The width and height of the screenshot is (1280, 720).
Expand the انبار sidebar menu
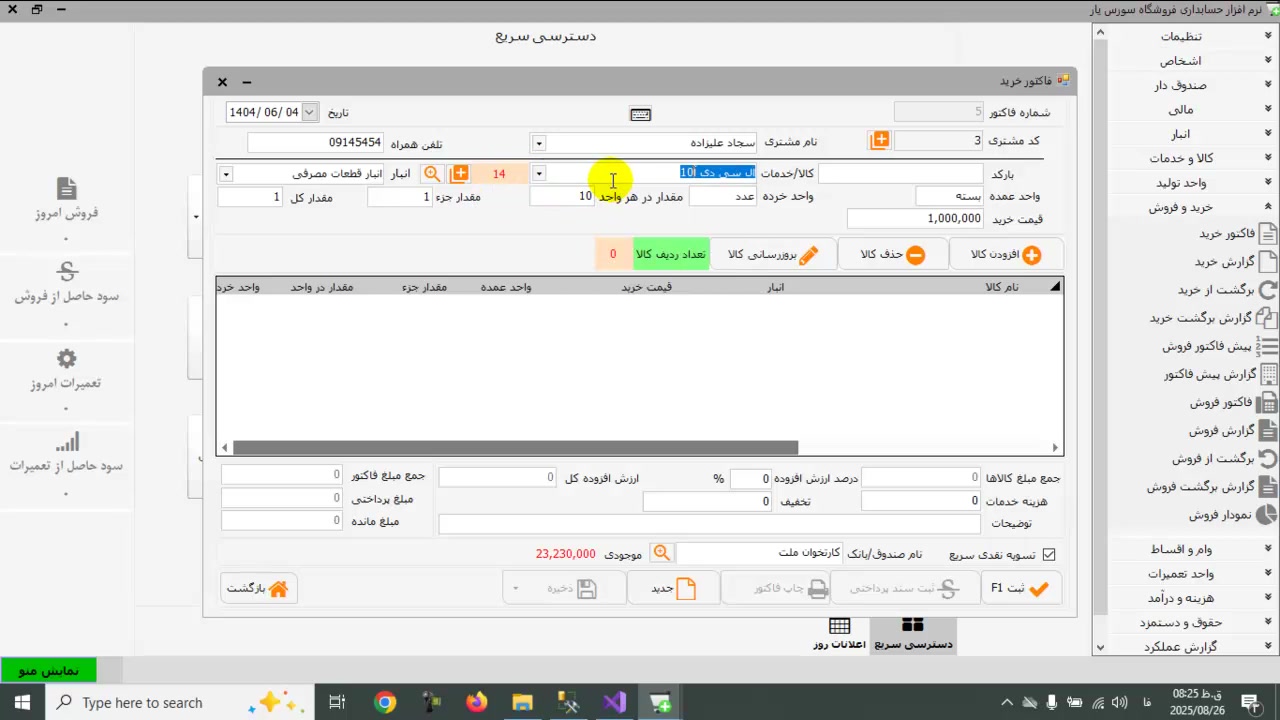tap(1188, 134)
